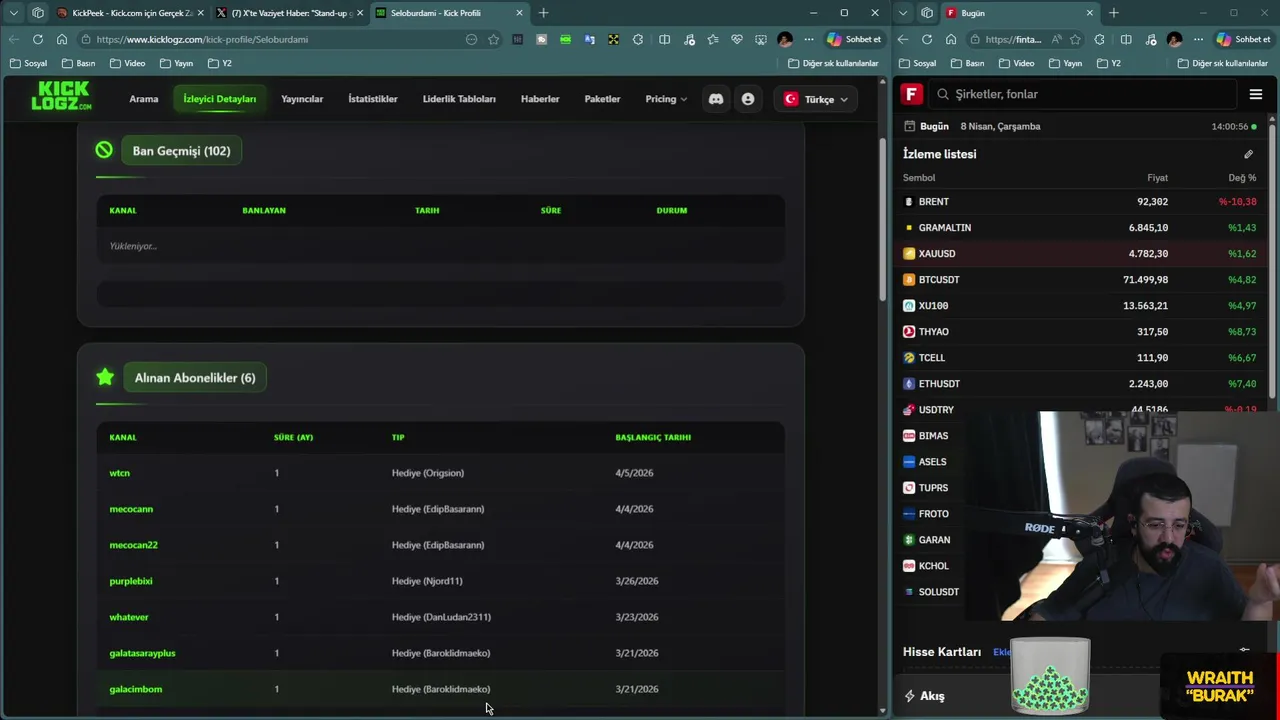Click Sohbet et Copilot button in the left browser
The width and height of the screenshot is (1280, 720).
[853, 39]
